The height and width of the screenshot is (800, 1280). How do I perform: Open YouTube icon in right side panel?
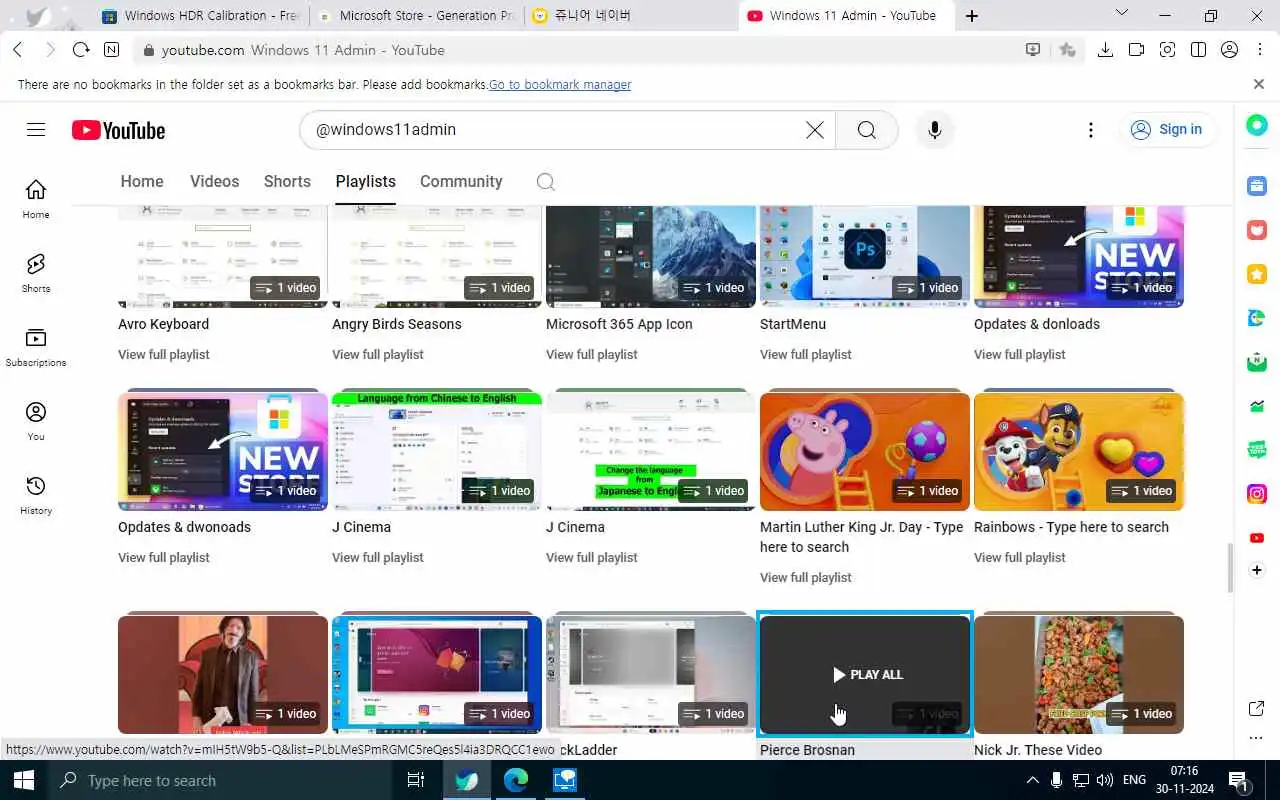tap(1257, 538)
